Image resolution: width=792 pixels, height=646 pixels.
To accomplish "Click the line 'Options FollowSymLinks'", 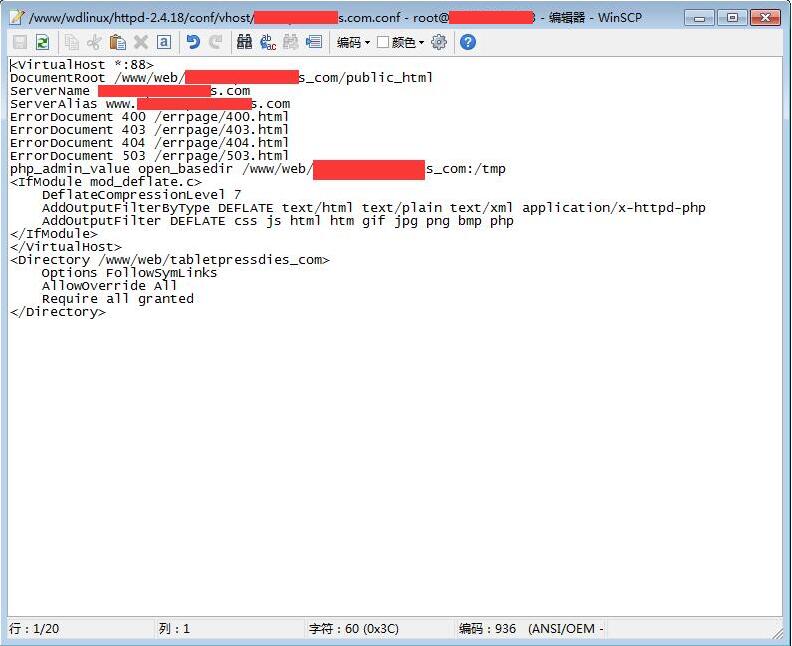I will [x=129, y=273].
